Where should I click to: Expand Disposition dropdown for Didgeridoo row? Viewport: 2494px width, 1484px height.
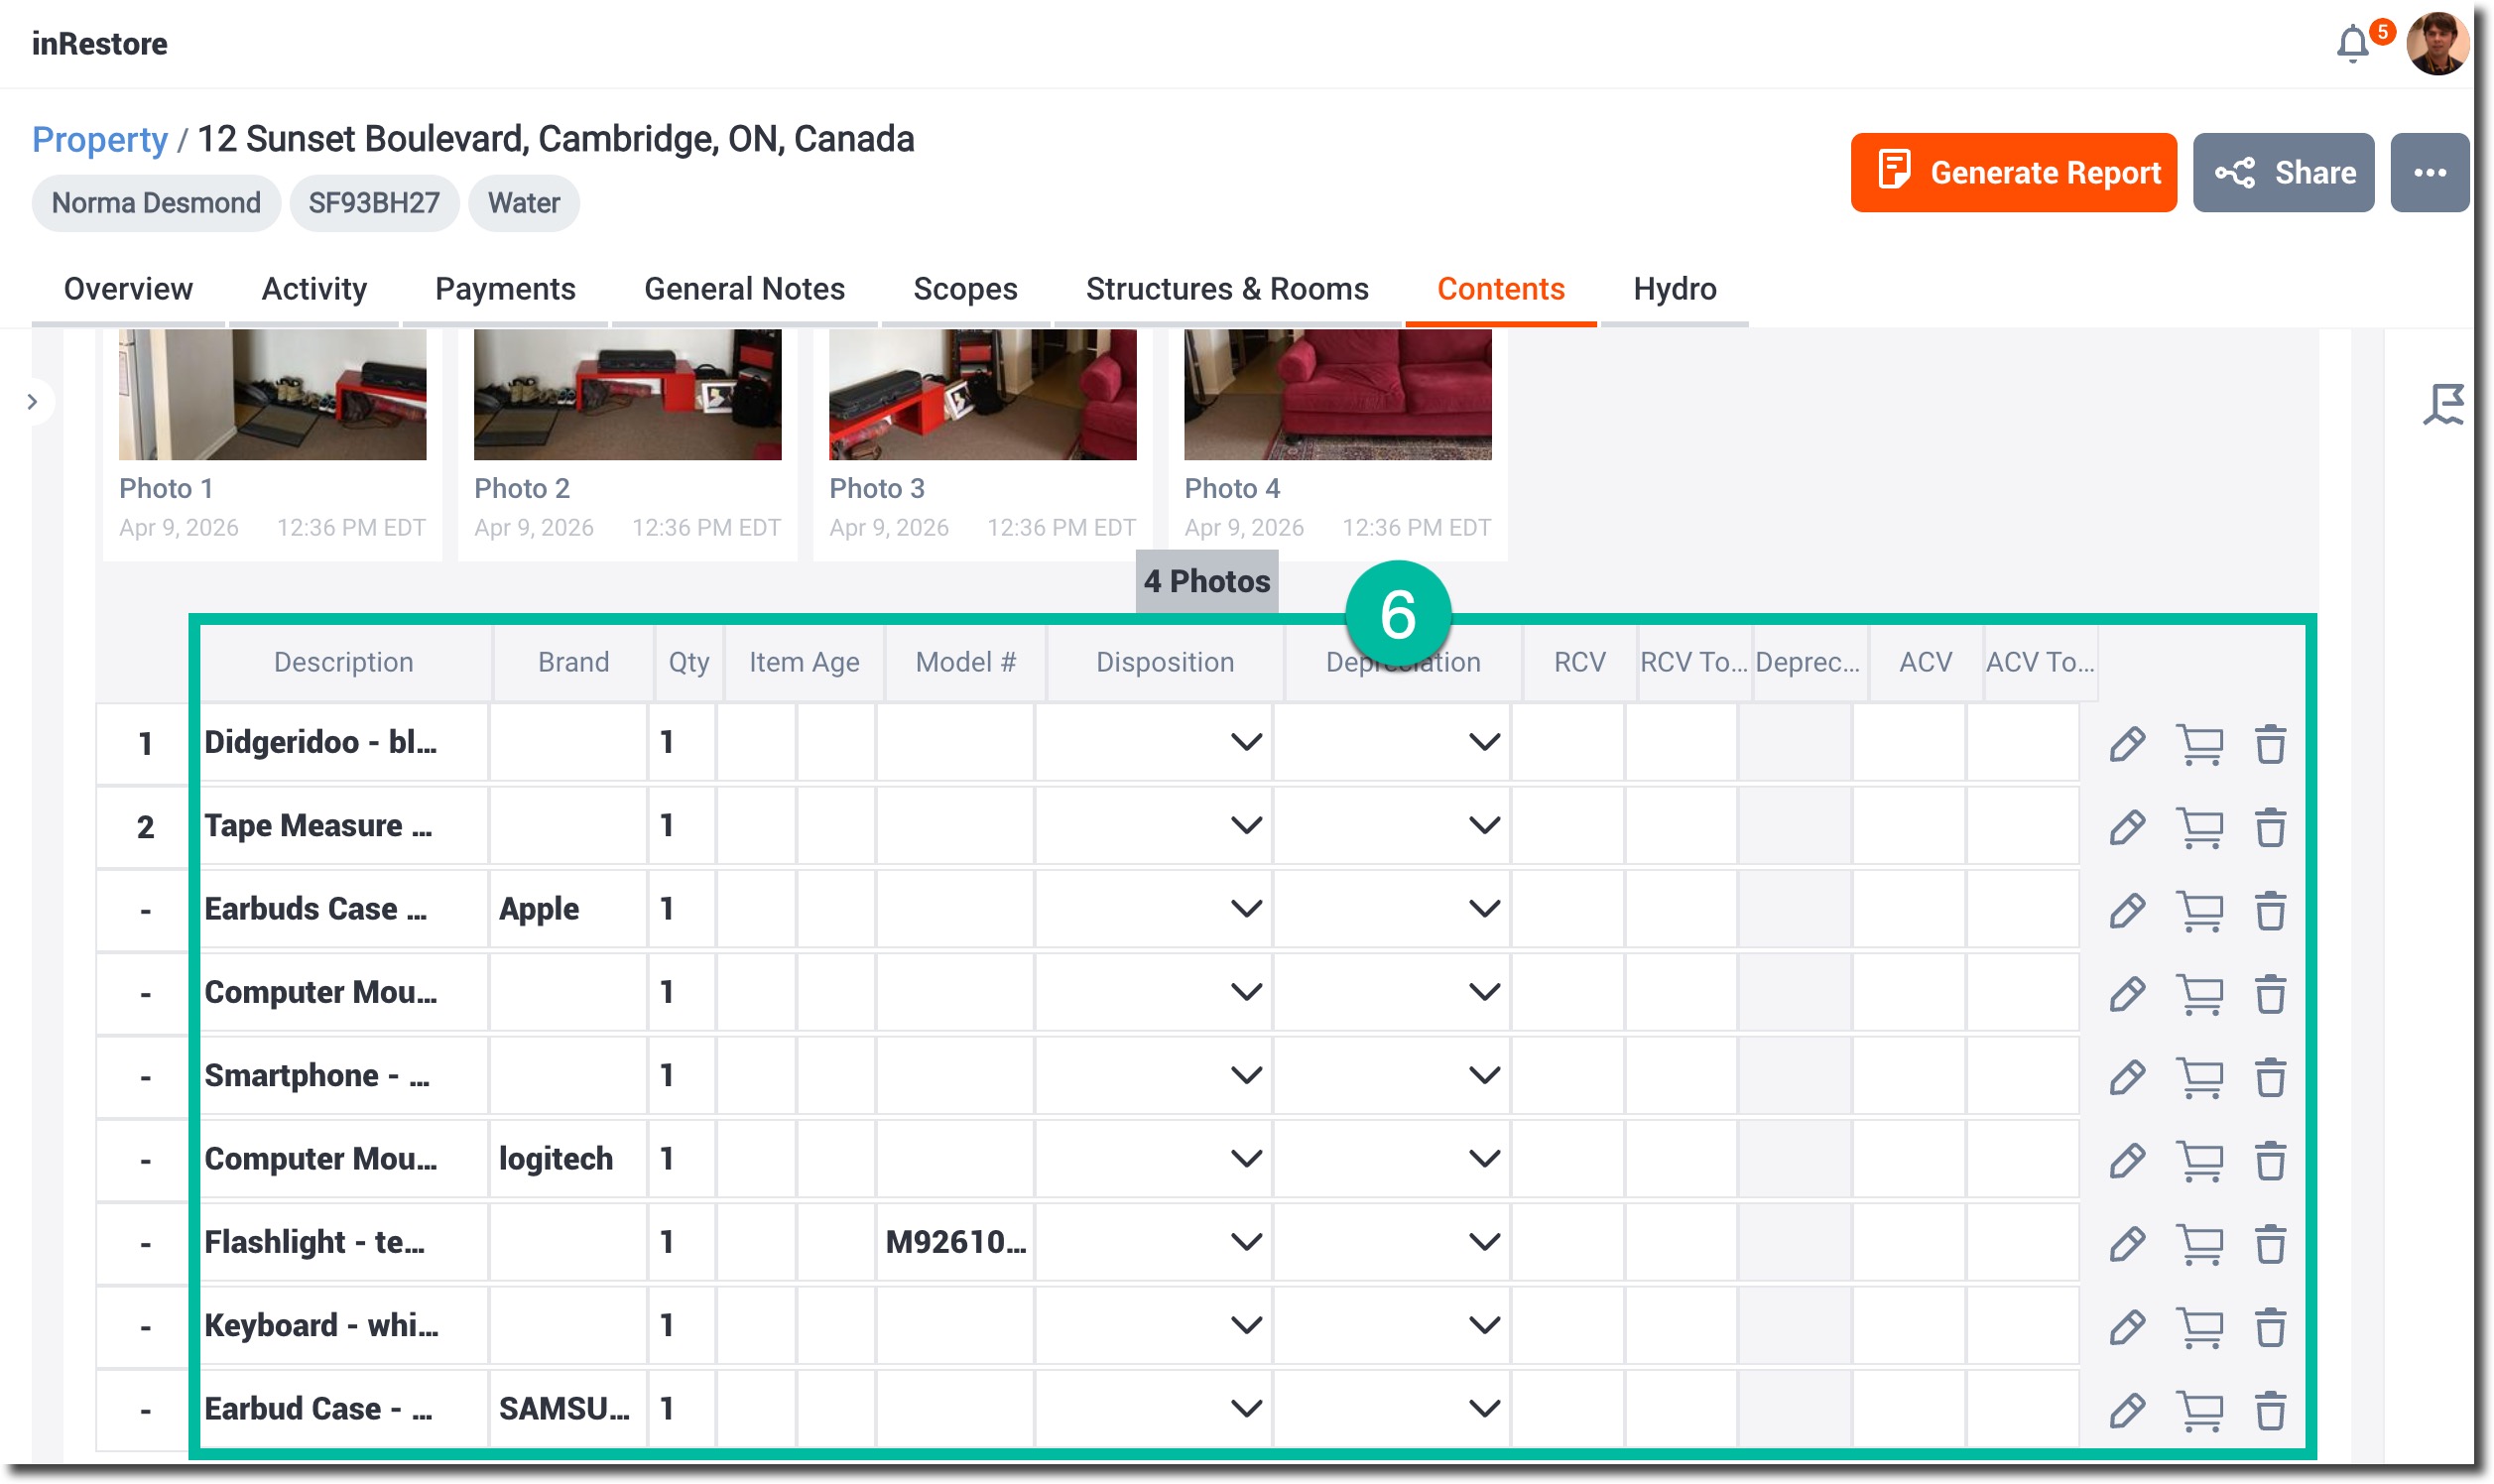[1245, 742]
